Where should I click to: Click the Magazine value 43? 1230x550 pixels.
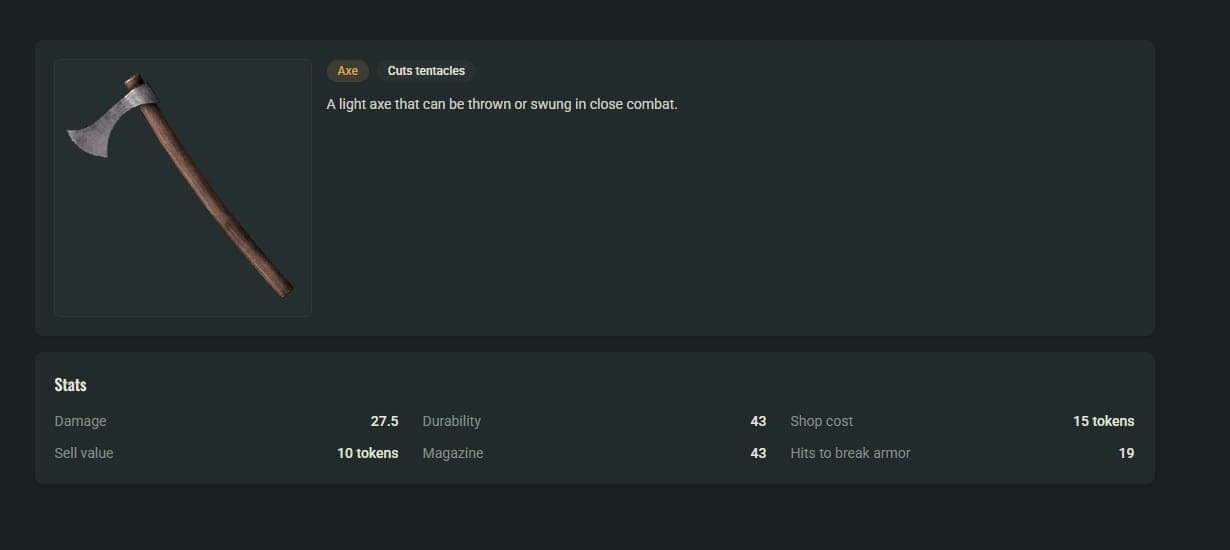(758, 453)
